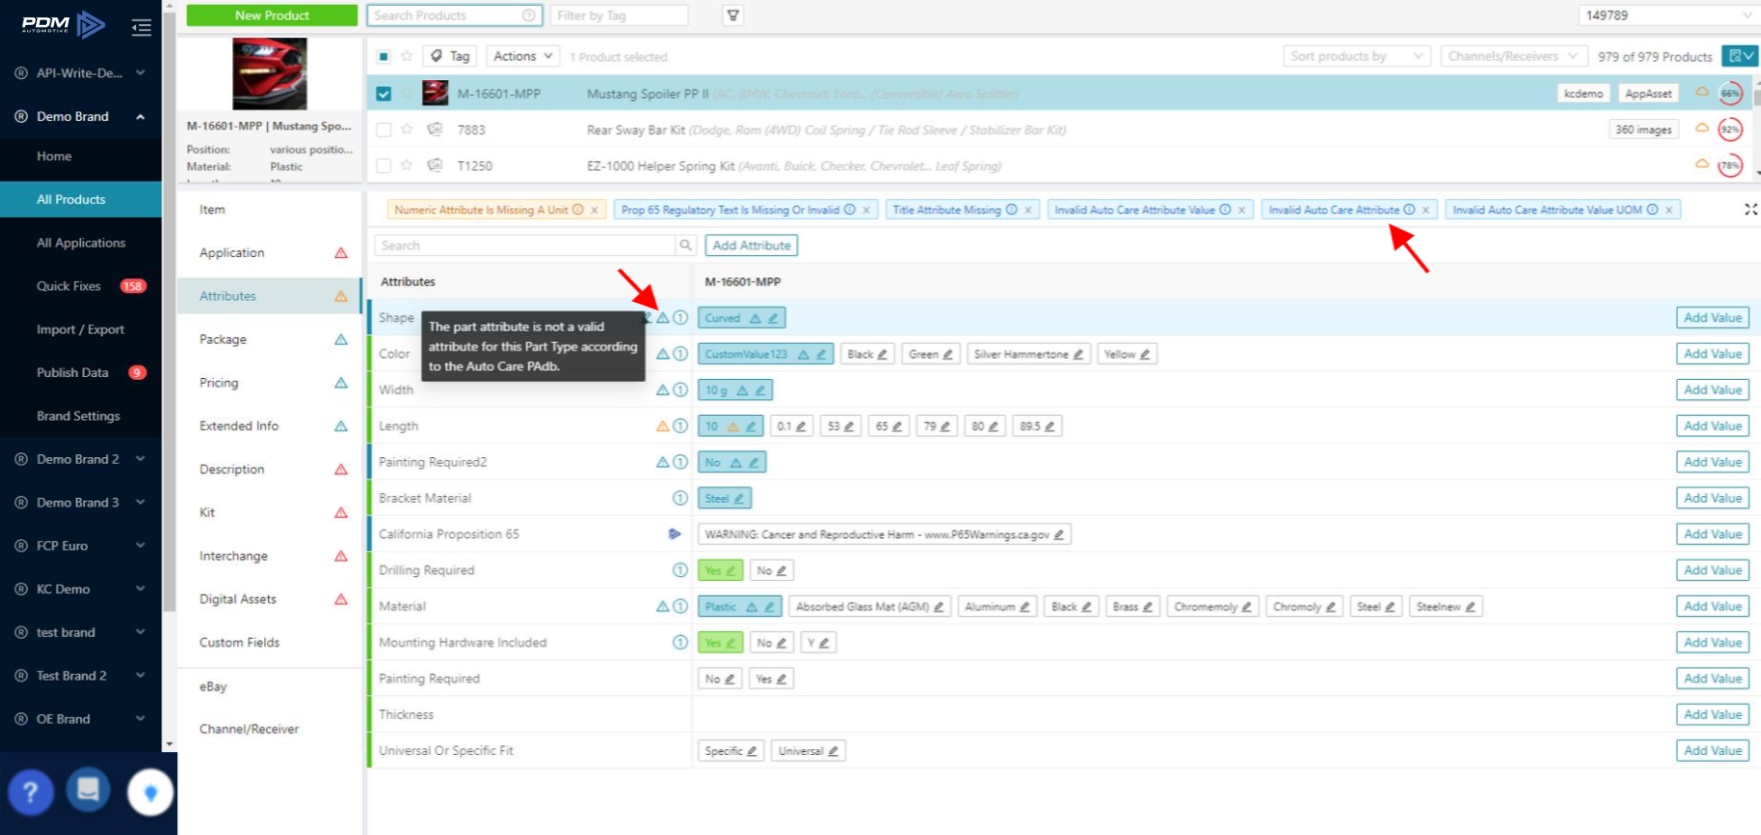
Task: Click the star icon for product T1250
Action: click(x=407, y=165)
